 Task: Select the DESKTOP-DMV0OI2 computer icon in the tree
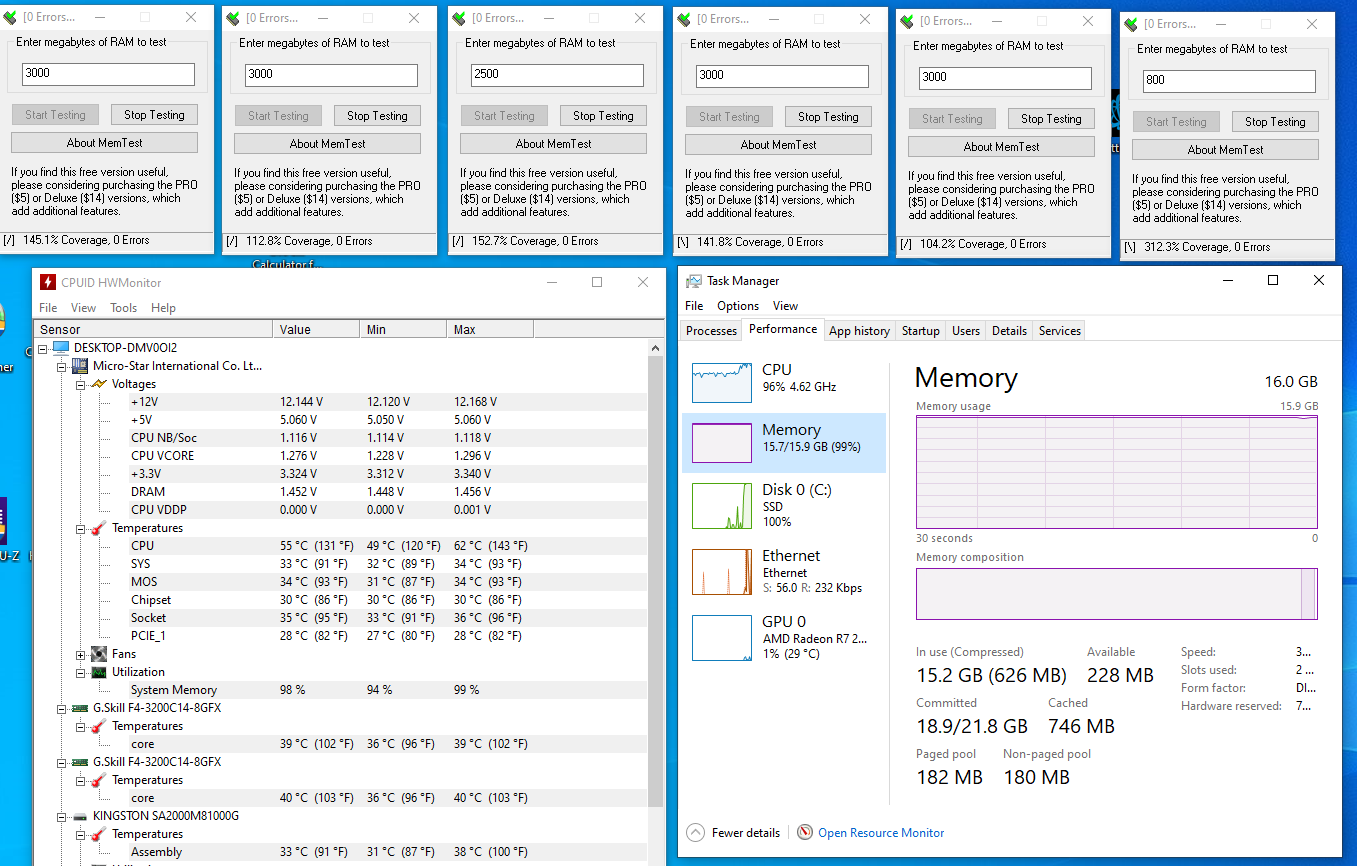(x=61, y=348)
